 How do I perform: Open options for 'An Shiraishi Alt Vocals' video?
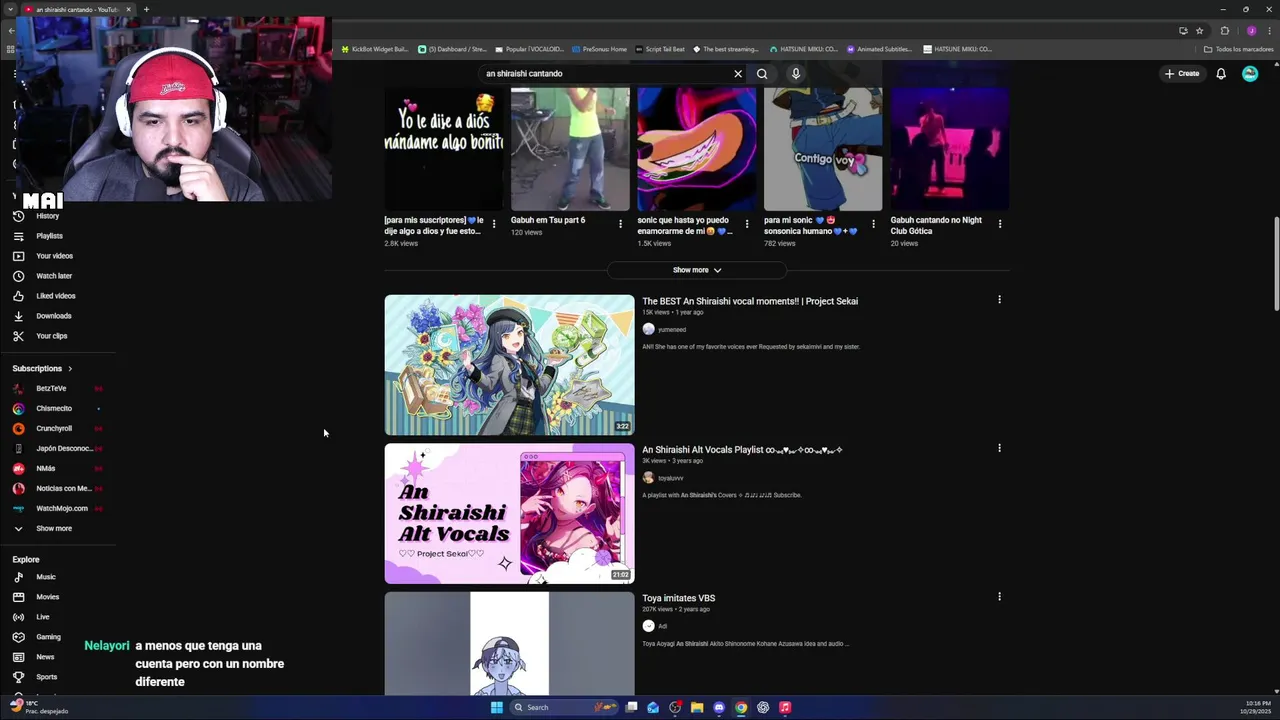[999, 448]
